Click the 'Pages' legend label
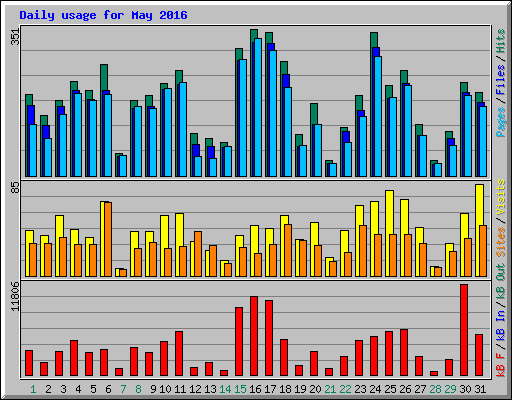512x400 pixels. 501,122
